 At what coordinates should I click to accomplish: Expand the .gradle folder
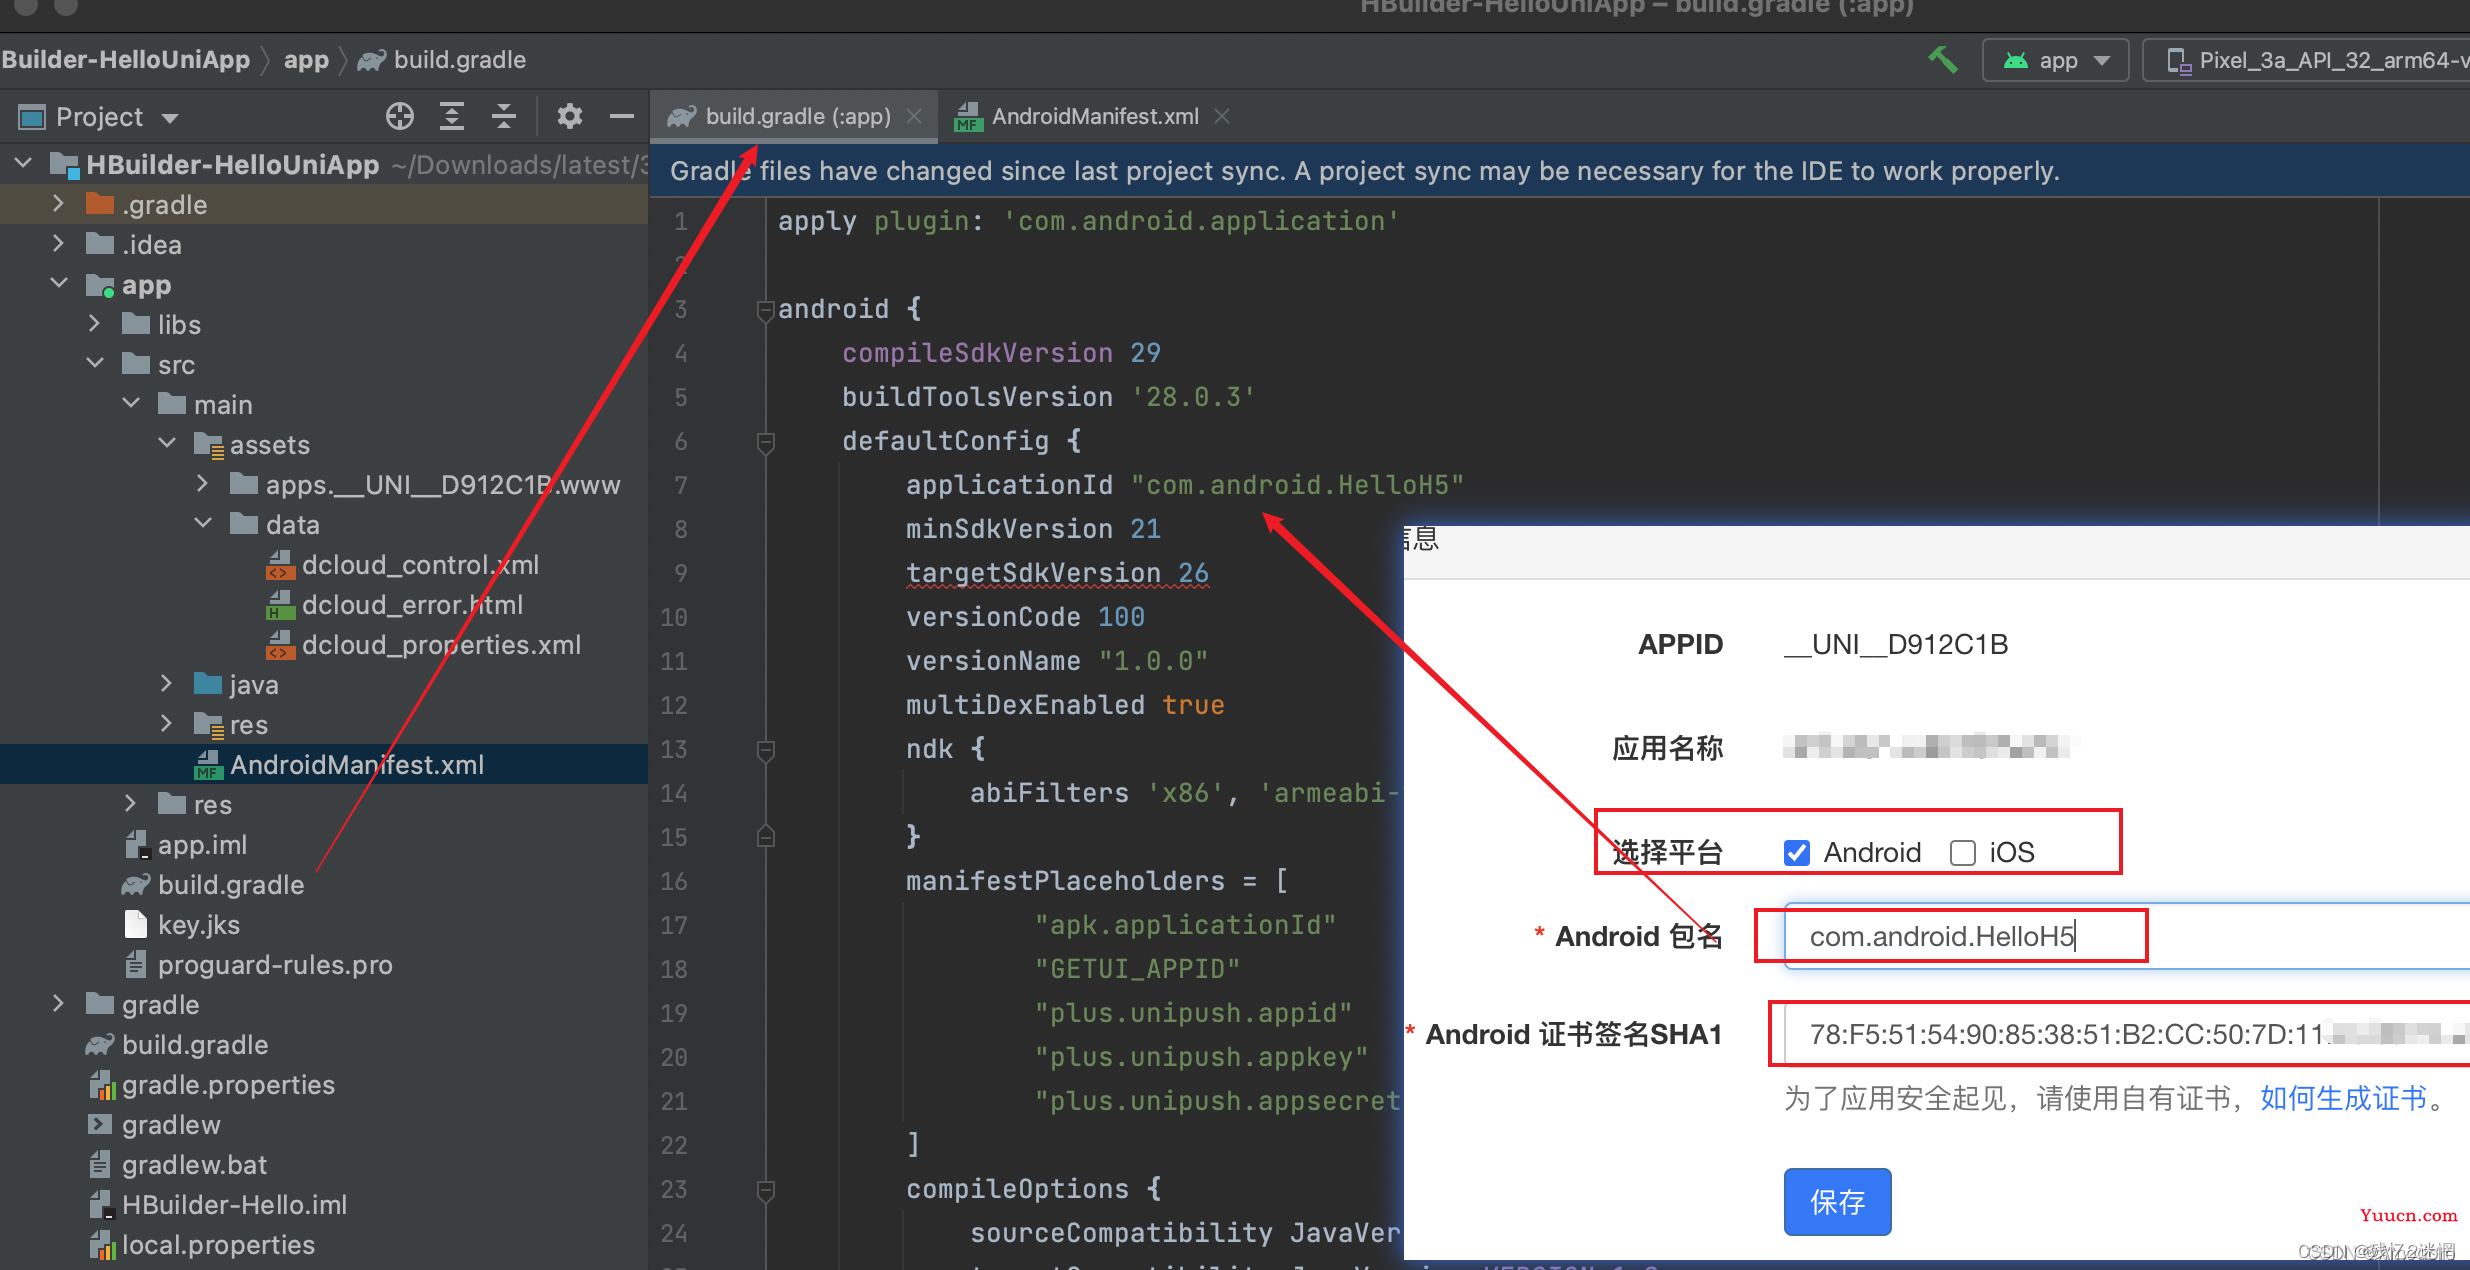click(58, 203)
